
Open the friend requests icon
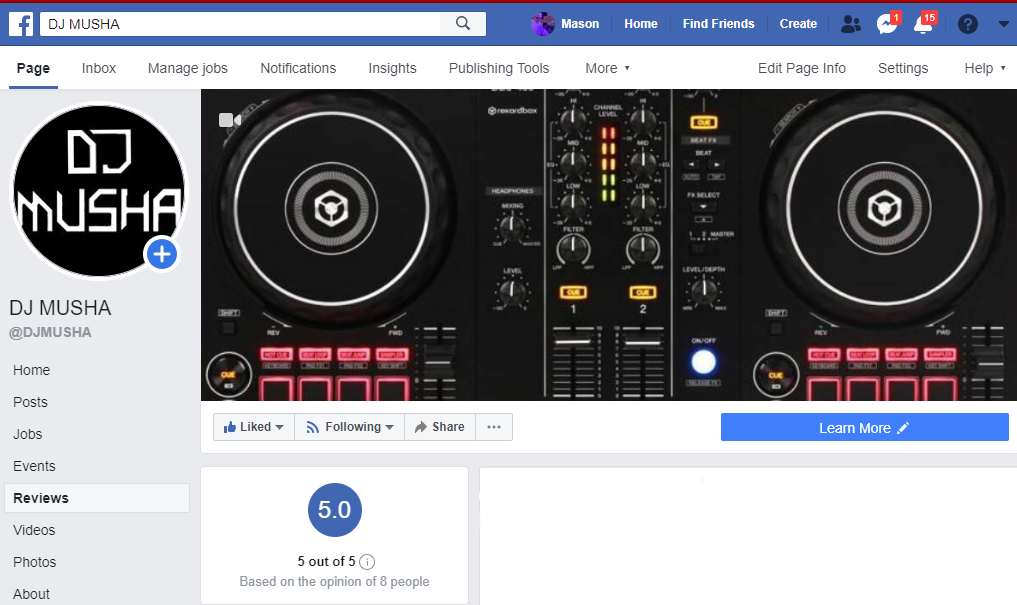click(x=850, y=24)
